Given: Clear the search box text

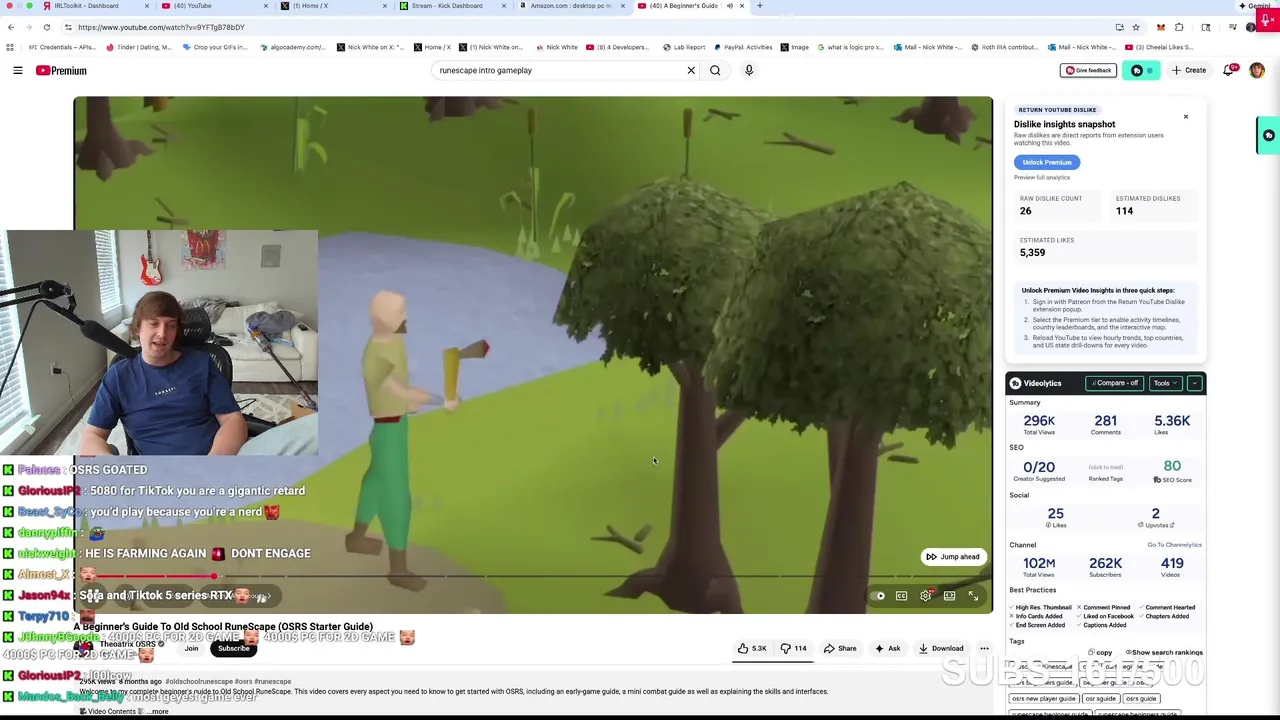Looking at the screenshot, I should tap(690, 70).
